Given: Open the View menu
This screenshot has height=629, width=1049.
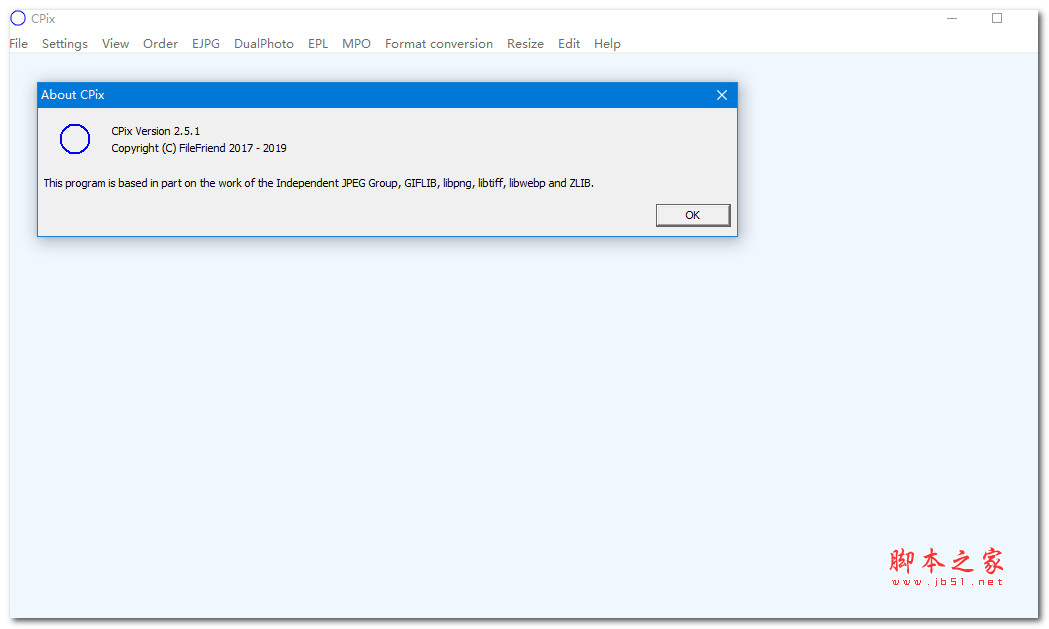Looking at the screenshot, I should point(115,43).
